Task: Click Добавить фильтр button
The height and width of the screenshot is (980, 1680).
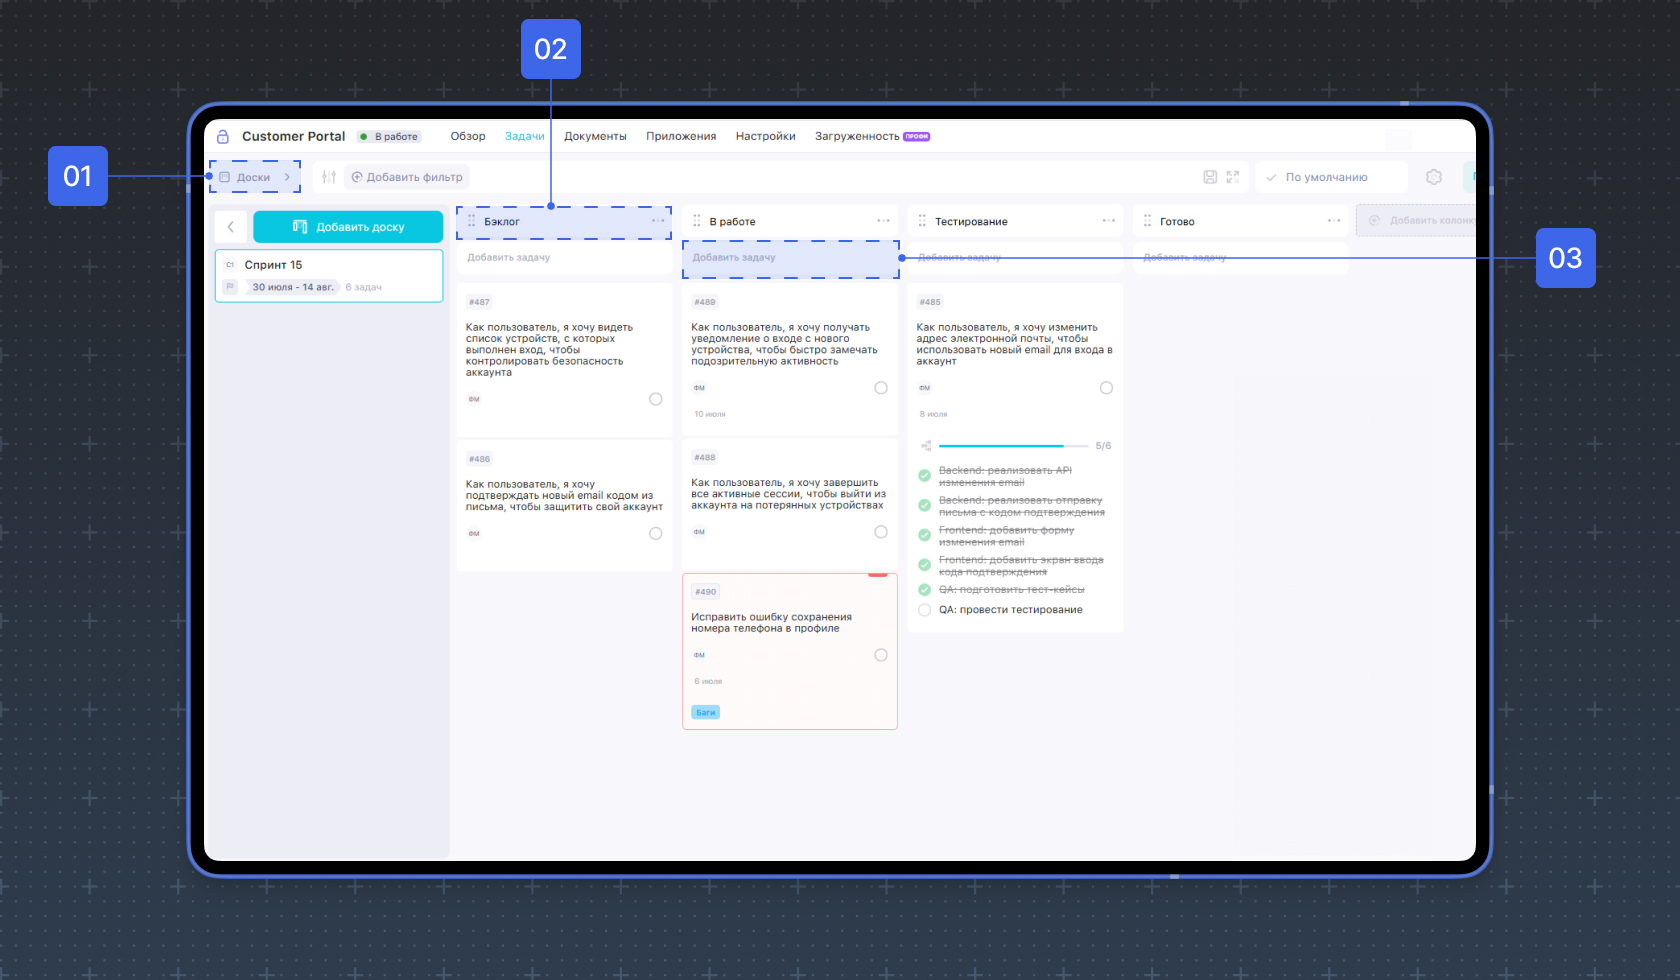Action: (407, 177)
